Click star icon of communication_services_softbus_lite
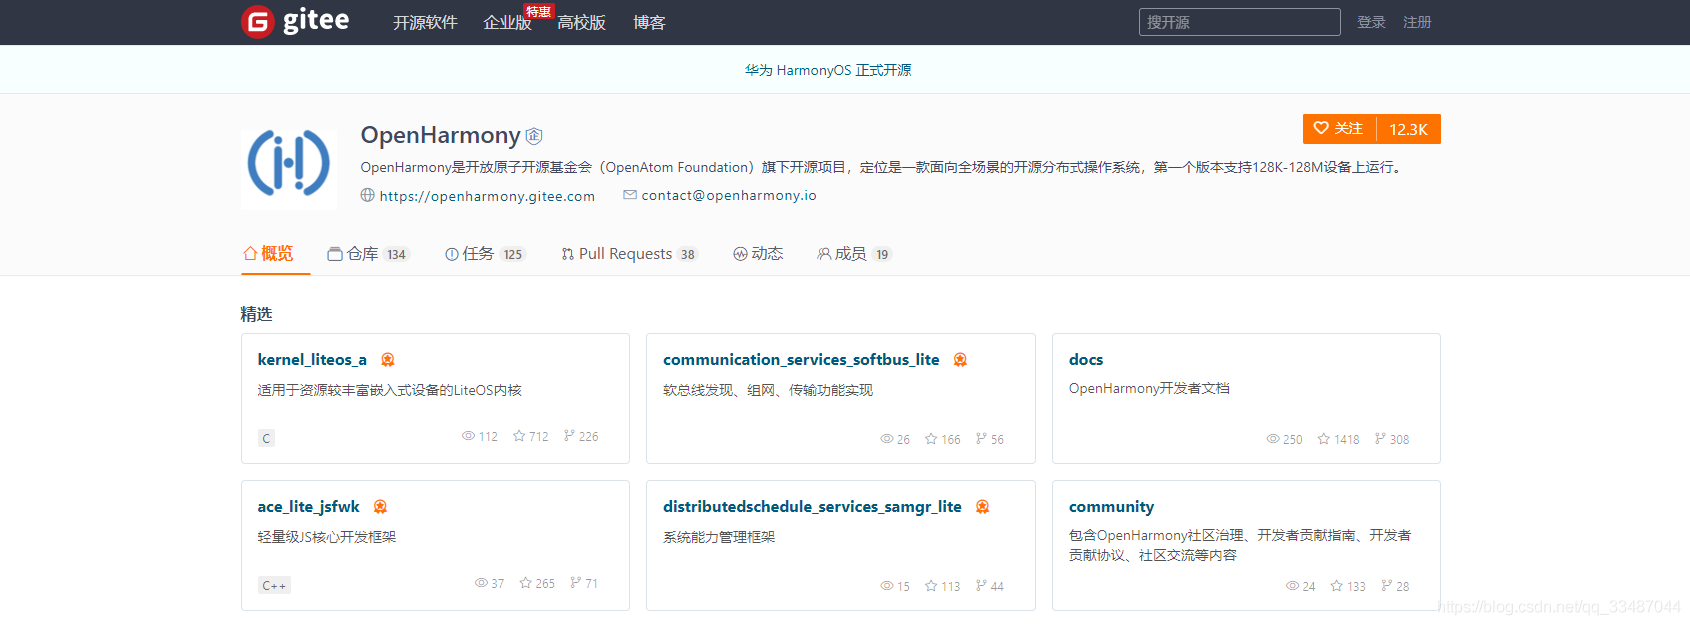The image size is (1690, 625). click(931, 439)
